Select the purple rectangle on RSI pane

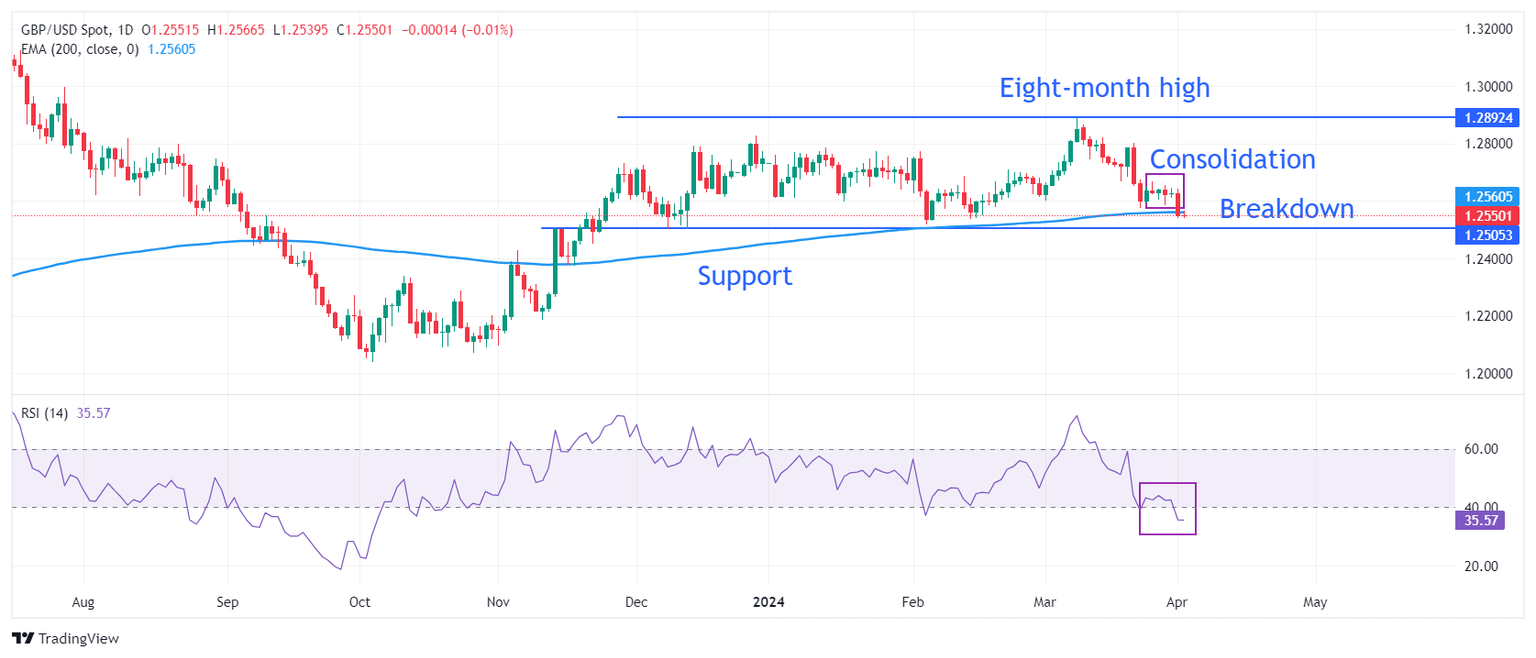[x=1167, y=509]
